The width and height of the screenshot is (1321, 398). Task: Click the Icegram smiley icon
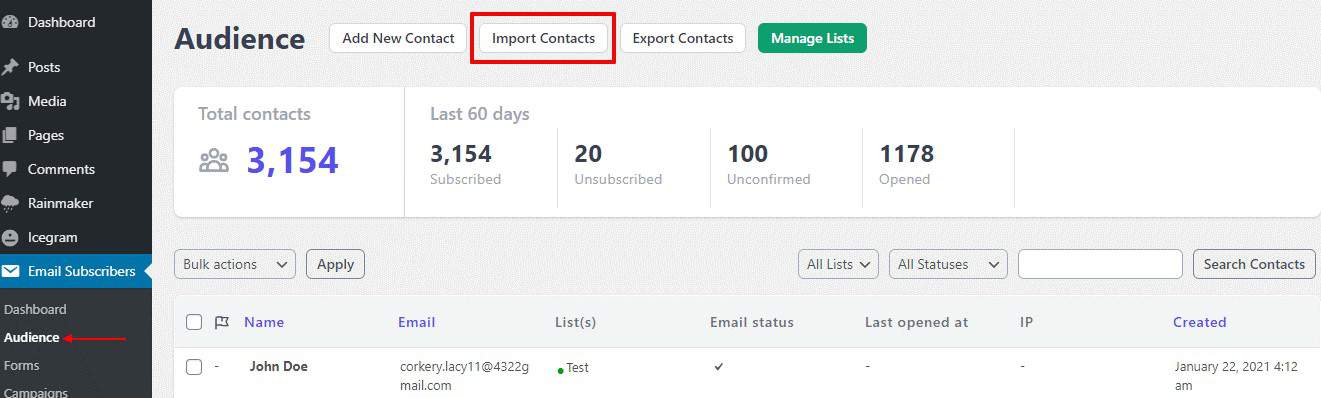tap(11, 237)
